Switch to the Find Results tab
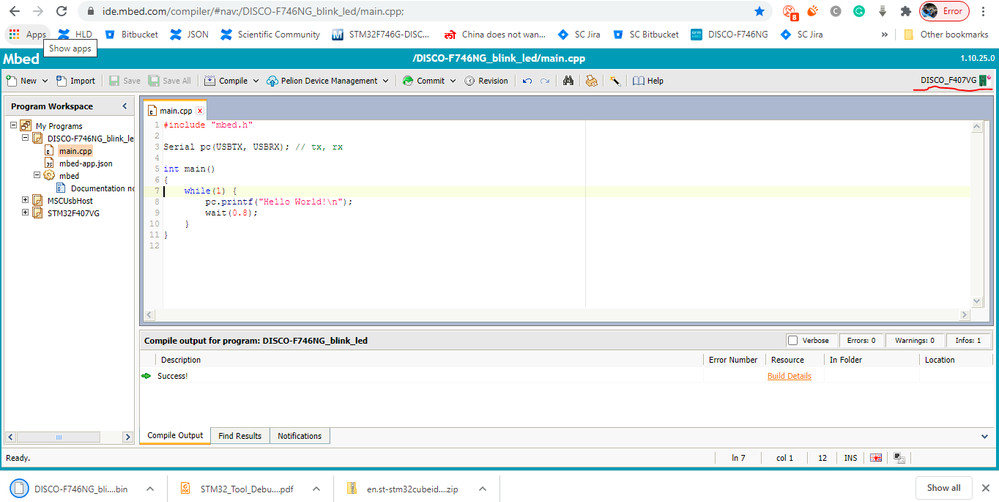 point(240,436)
